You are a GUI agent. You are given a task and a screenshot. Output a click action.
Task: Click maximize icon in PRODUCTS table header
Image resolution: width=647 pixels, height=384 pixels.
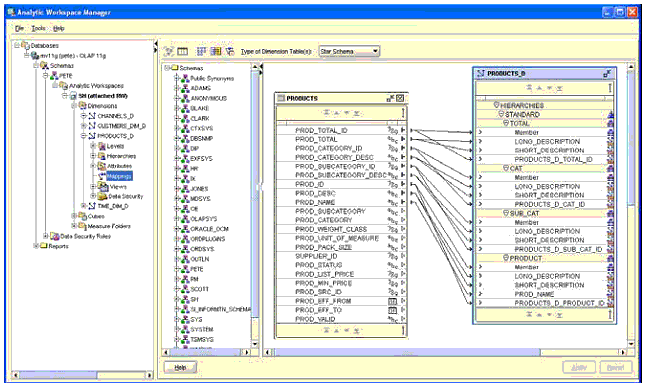(400, 98)
